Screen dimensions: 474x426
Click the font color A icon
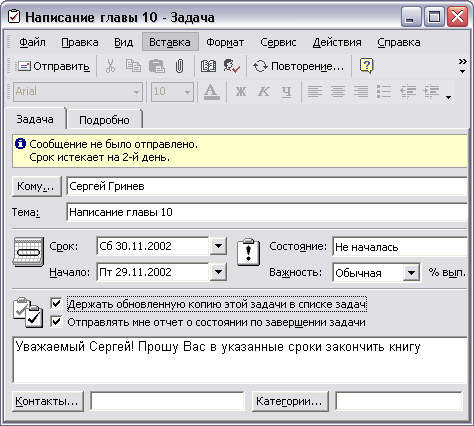pos(211,92)
